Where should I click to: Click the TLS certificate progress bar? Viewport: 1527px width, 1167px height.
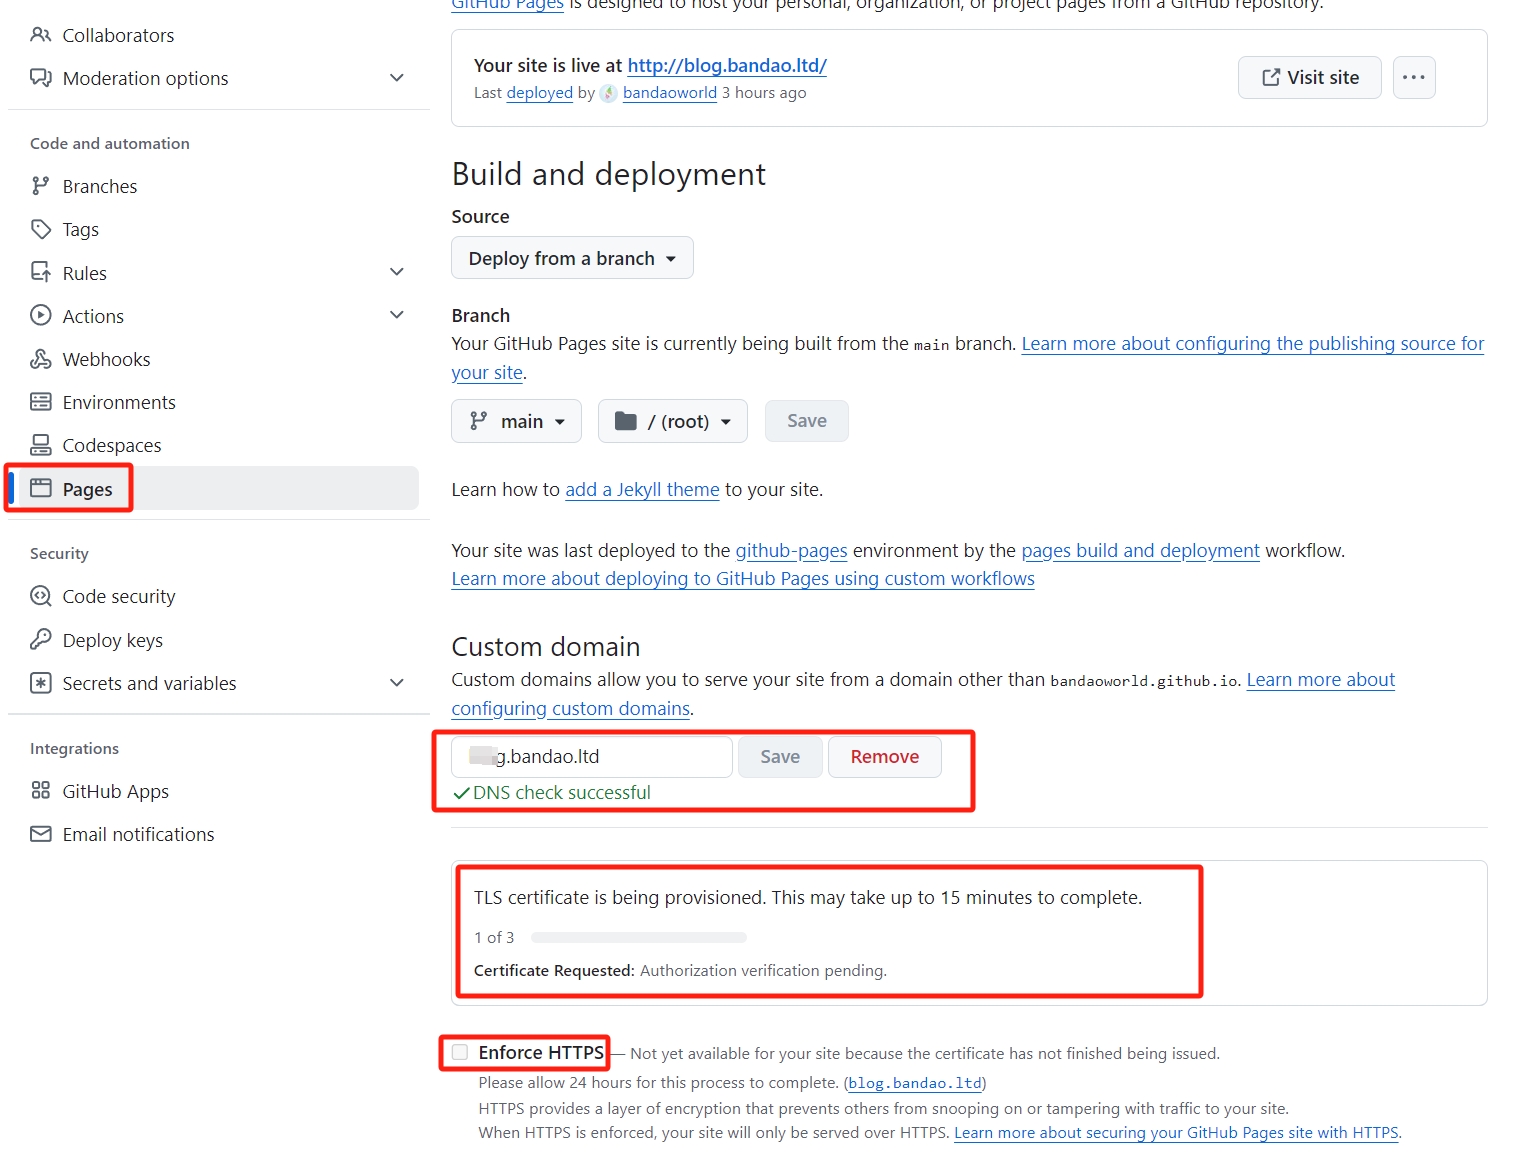(x=639, y=938)
